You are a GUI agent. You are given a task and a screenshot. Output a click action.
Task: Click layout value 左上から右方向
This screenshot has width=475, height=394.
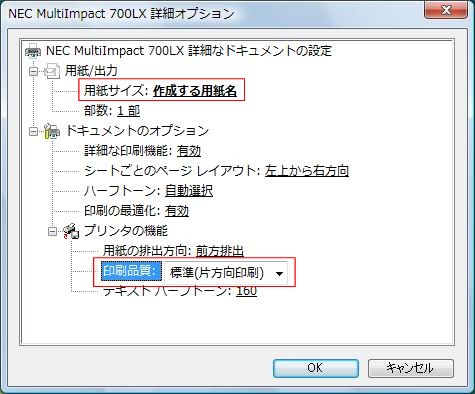[307, 171]
